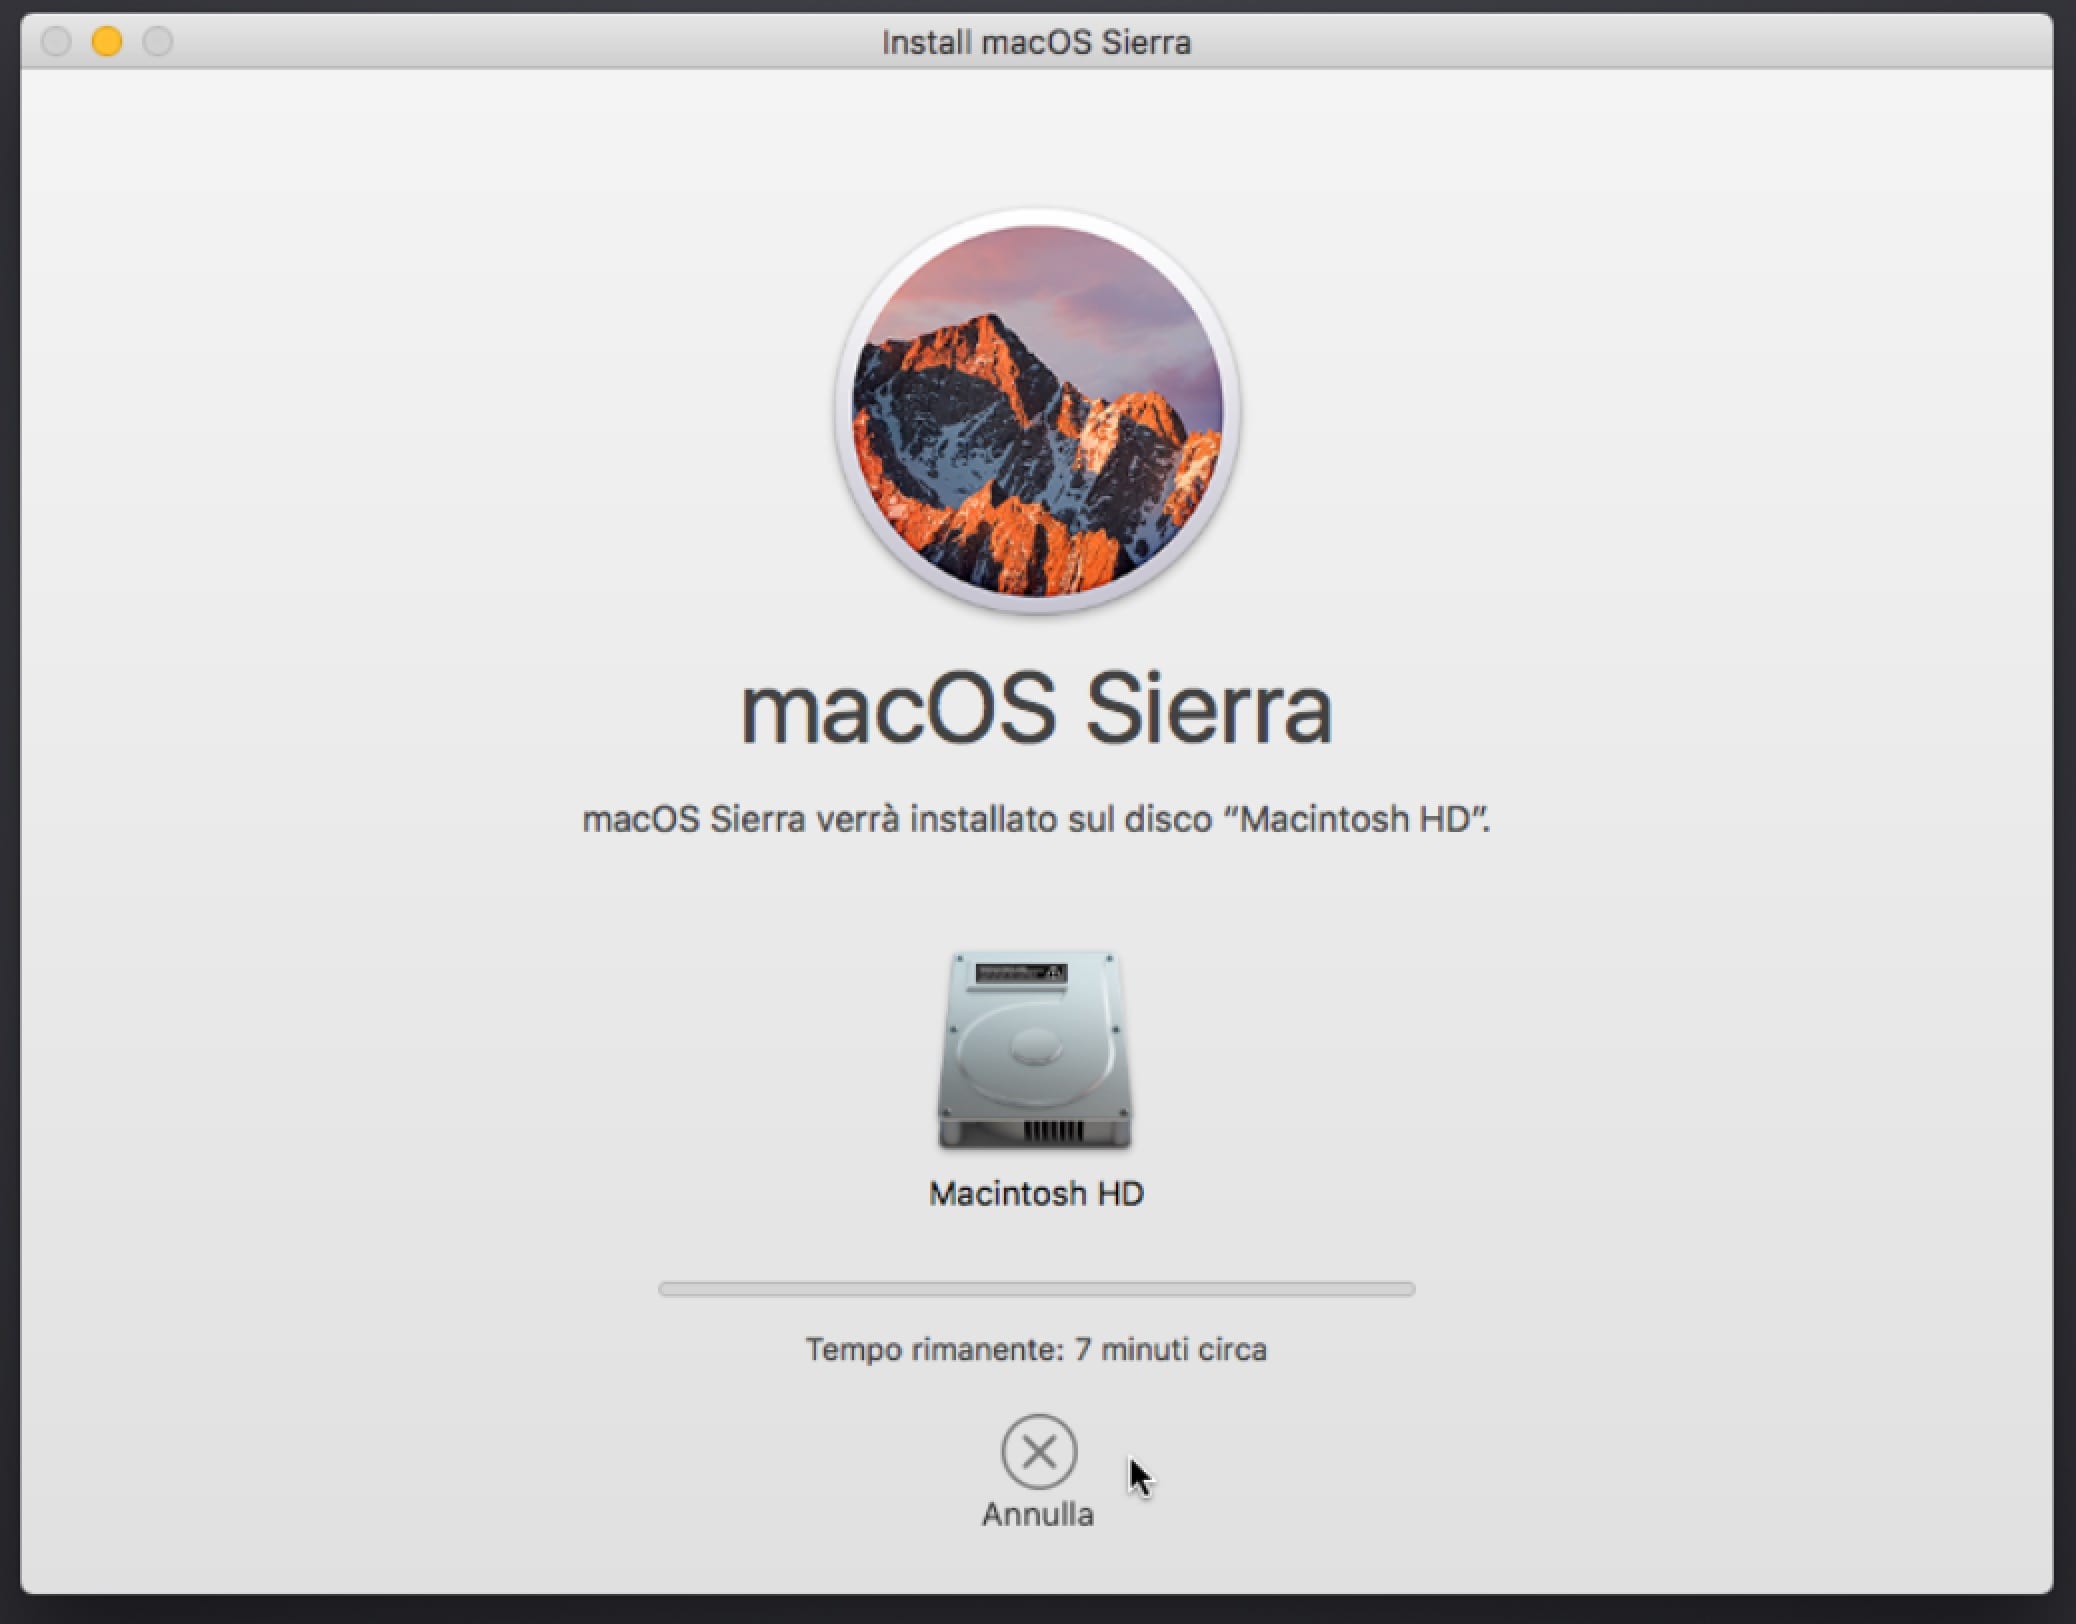Click the word "Sierra" in large heading
The width and height of the screenshot is (2076, 1624).
point(1208,709)
